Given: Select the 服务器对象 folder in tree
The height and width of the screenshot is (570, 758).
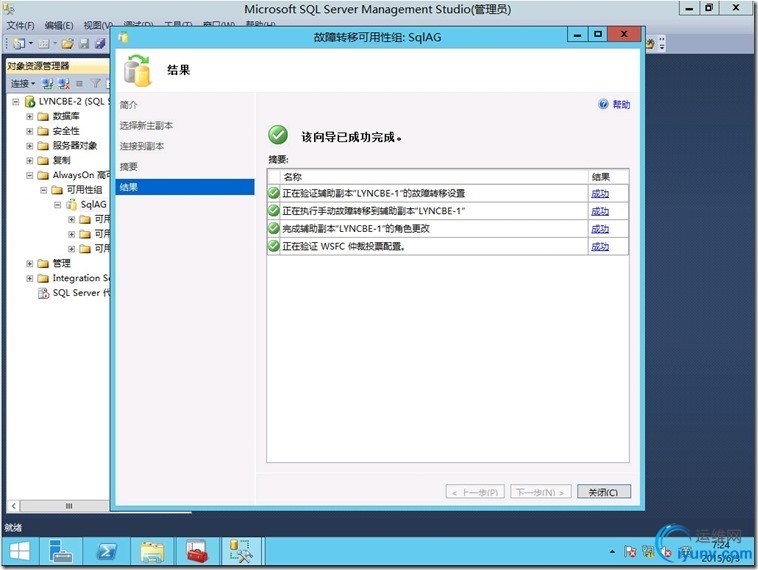Looking at the screenshot, I should pyautogui.click(x=75, y=146).
